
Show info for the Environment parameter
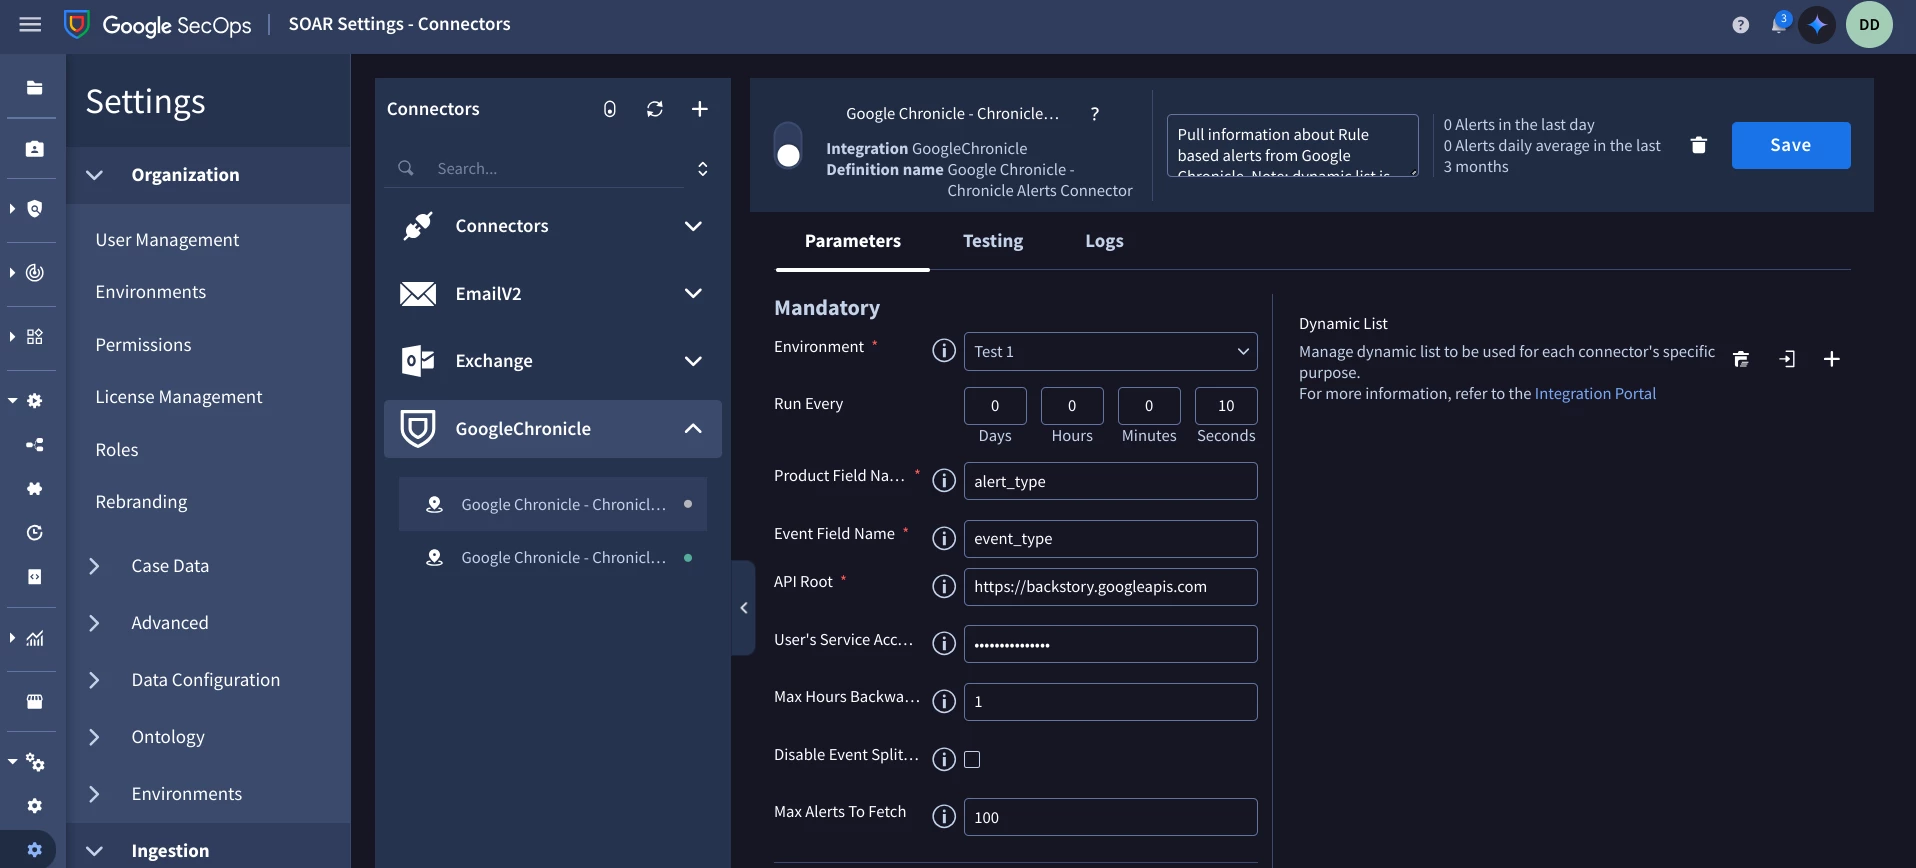[x=943, y=351]
